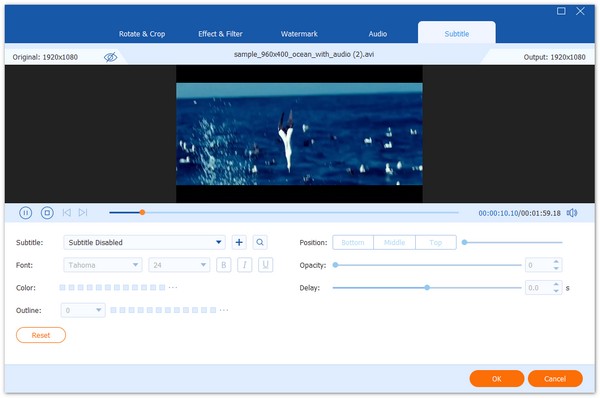Open the Subtitle Disabled dropdown

[x=144, y=242]
